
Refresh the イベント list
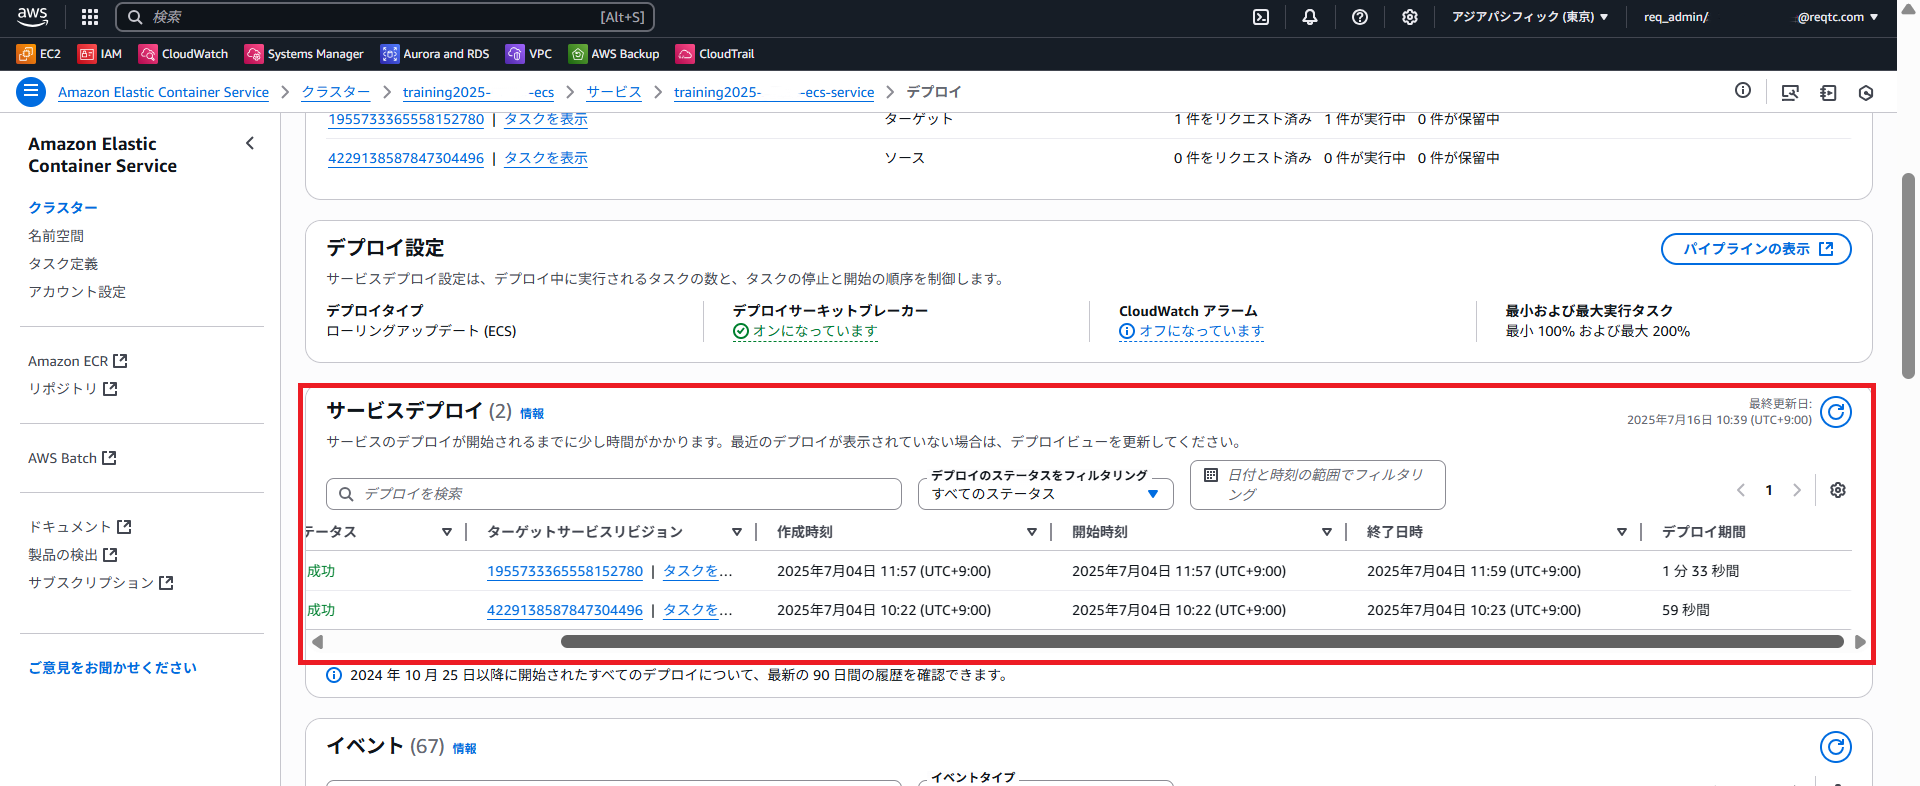1836,747
